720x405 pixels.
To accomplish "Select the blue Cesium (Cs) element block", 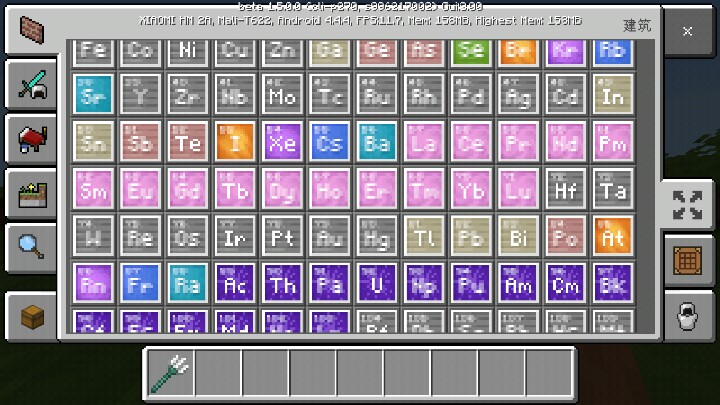I will (x=329, y=141).
